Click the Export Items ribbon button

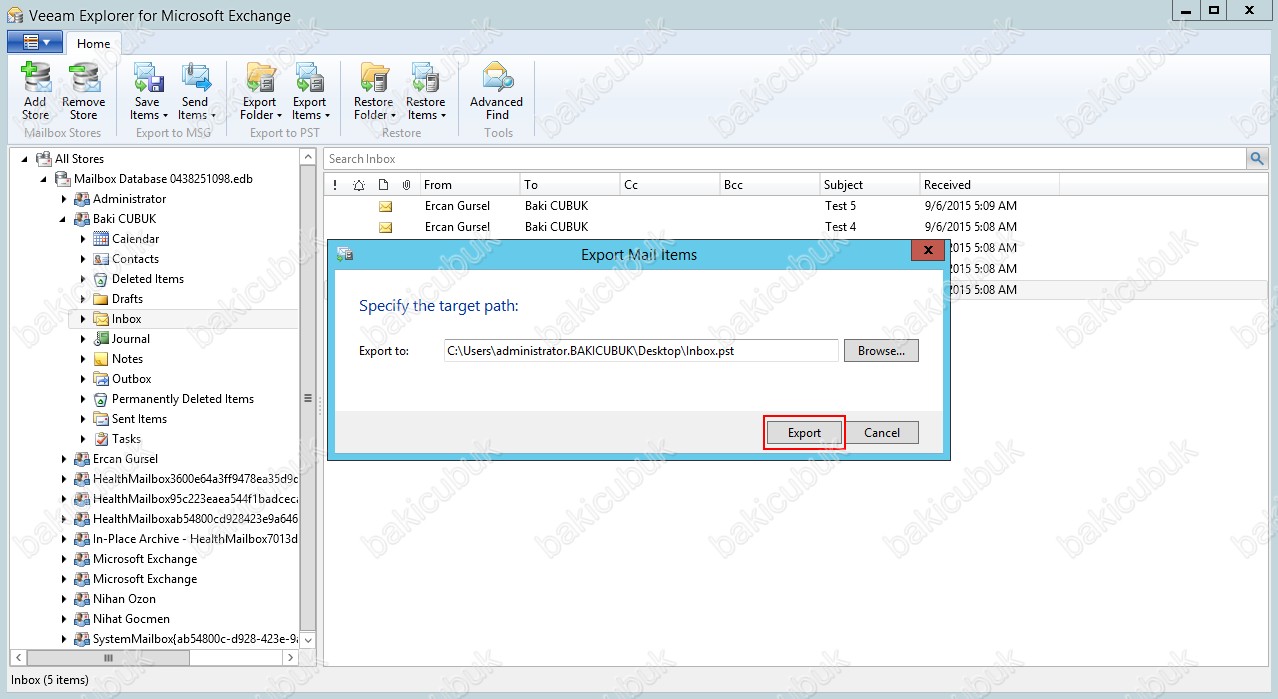pos(310,92)
